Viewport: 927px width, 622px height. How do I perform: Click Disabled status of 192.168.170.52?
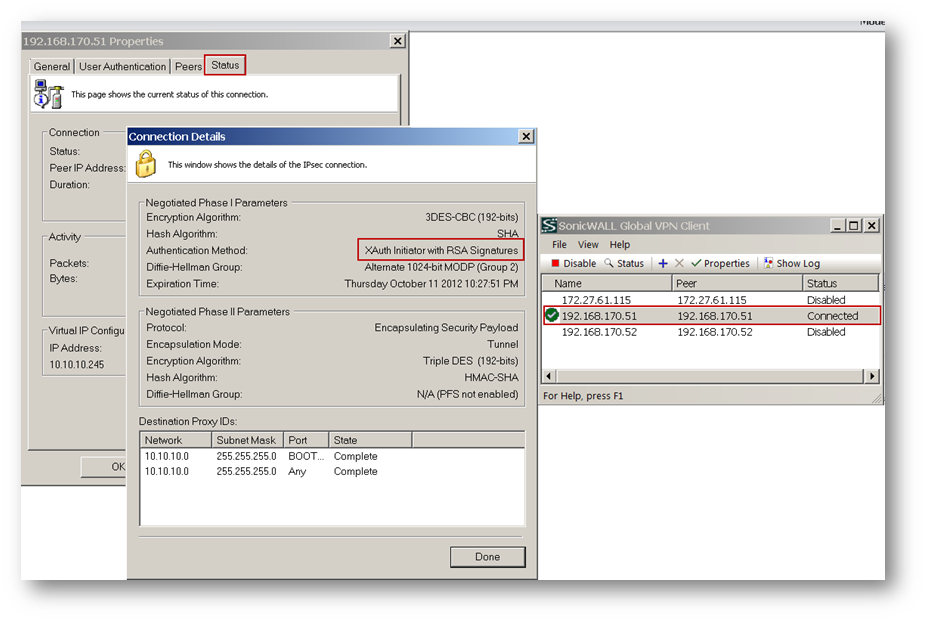(x=826, y=332)
